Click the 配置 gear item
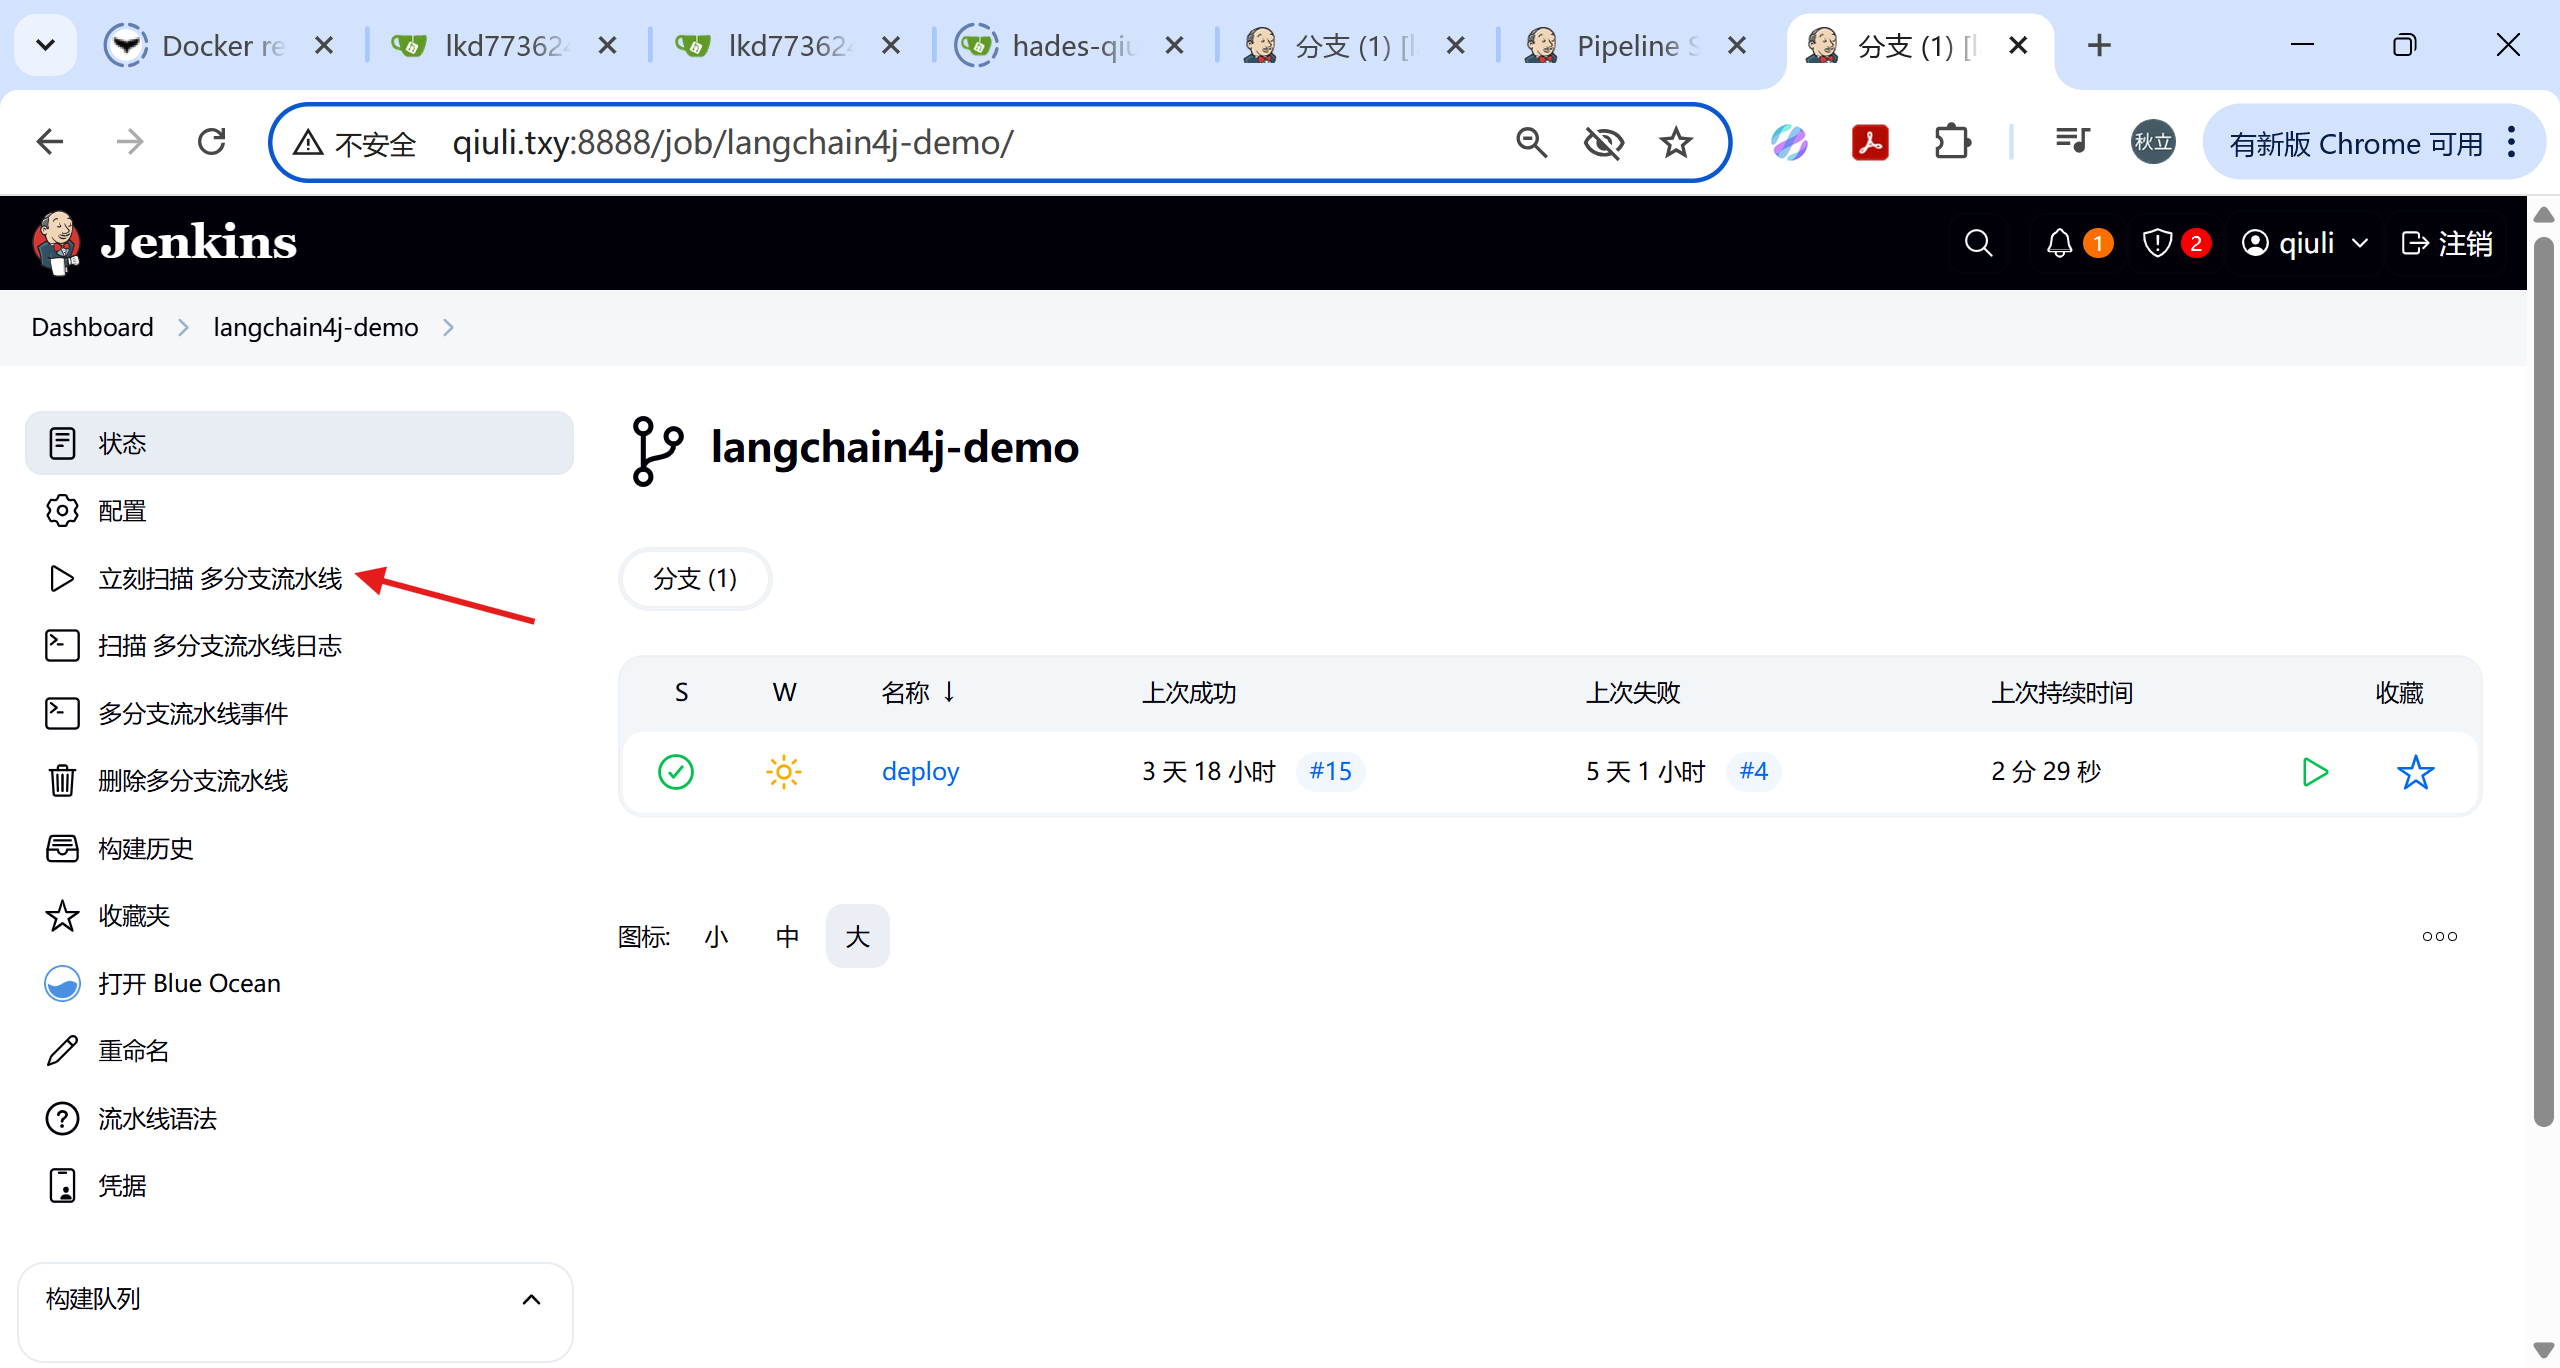 tap(121, 511)
